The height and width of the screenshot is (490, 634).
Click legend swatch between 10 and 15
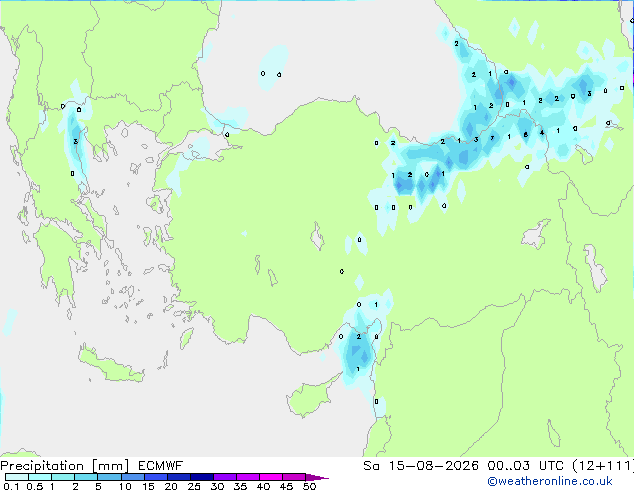(132, 477)
